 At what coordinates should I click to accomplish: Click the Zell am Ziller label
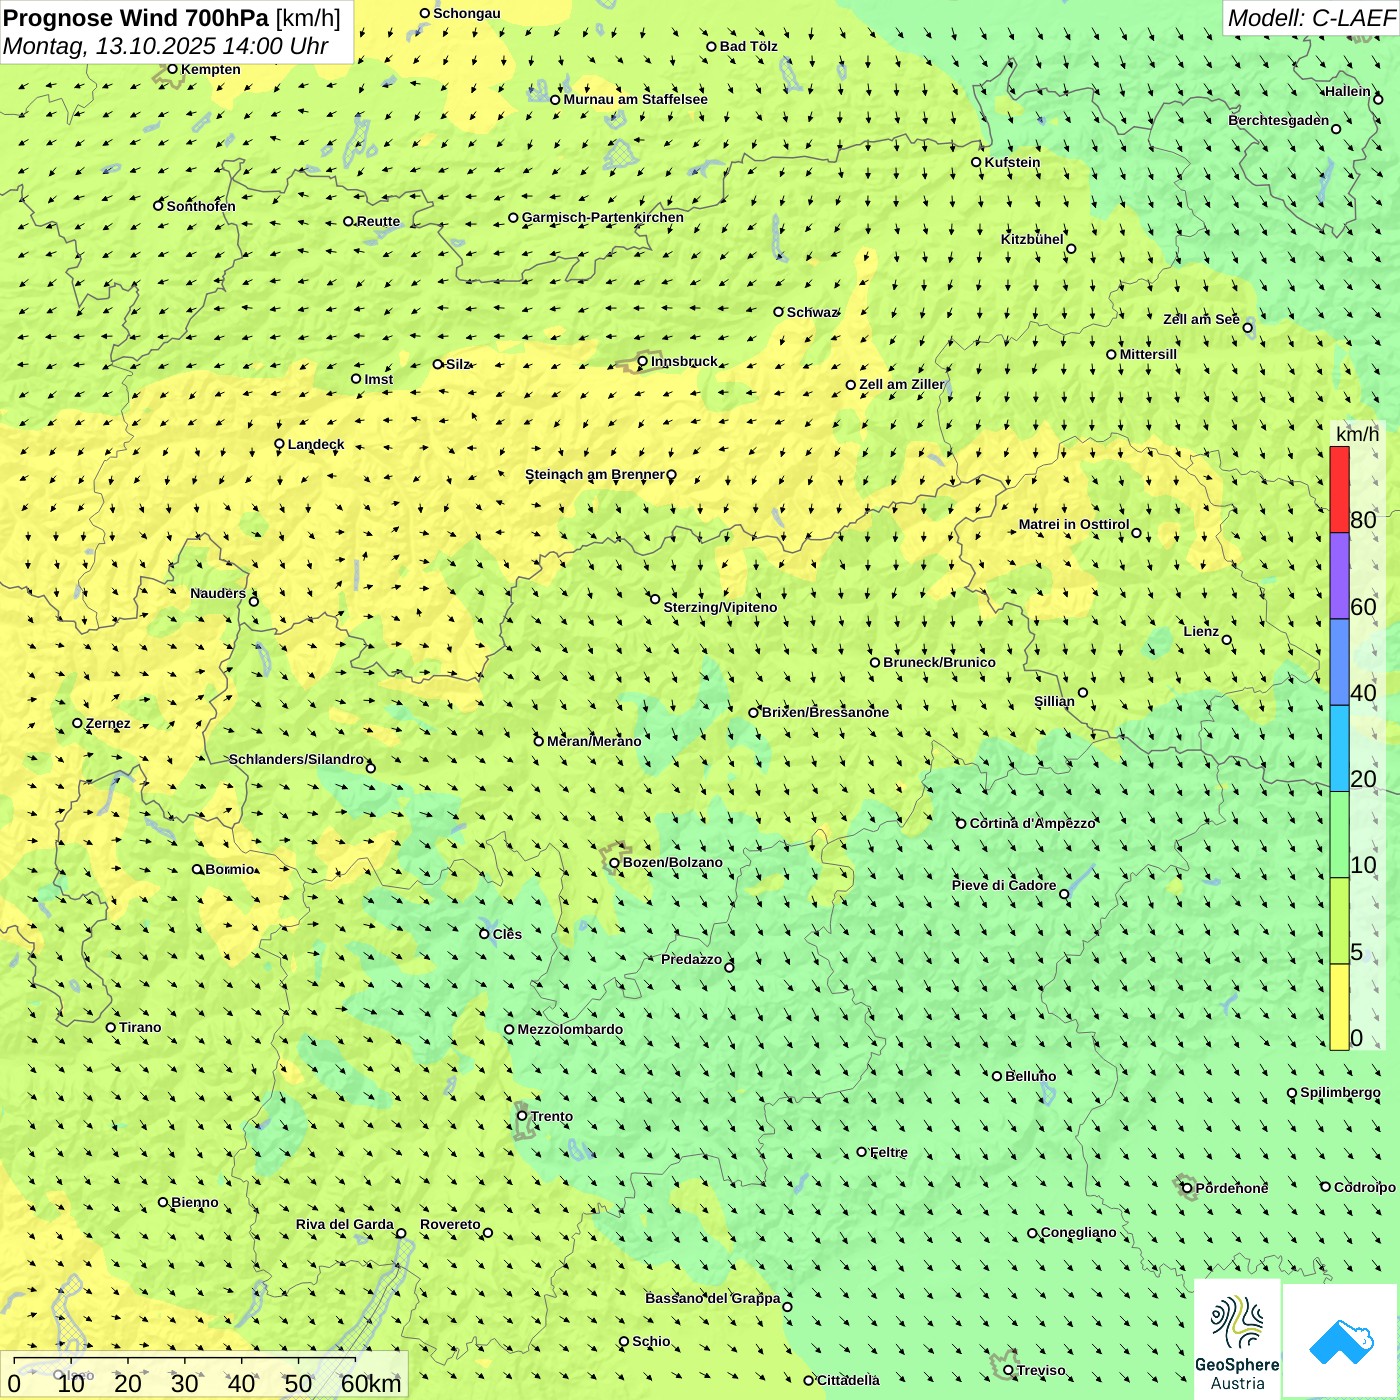pyautogui.click(x=902, y=384)
